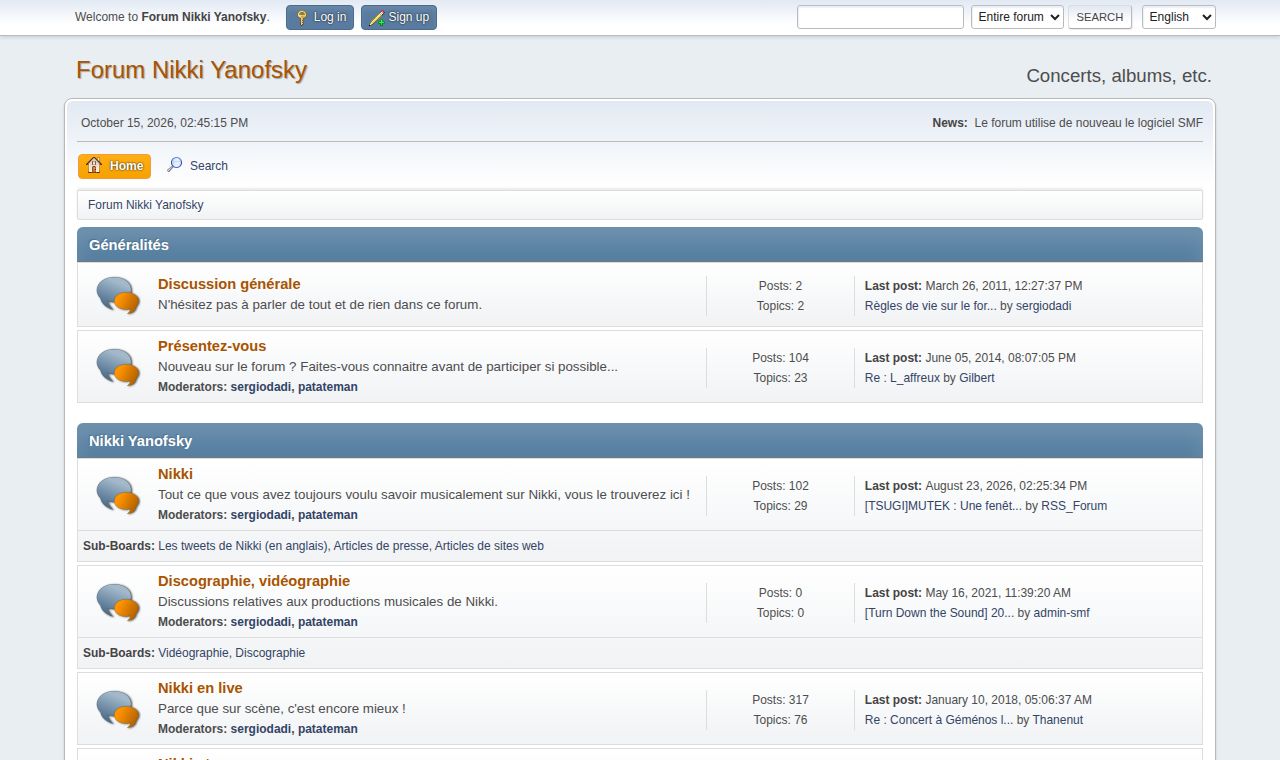The image size is (1280, 760).
Task: Open the Forum Nikki Yanofsky breadcrumb link
Action: pos(146,205)
